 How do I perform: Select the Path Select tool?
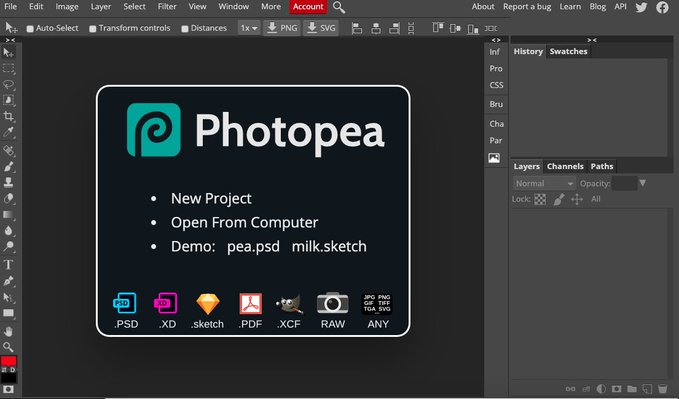8,297
